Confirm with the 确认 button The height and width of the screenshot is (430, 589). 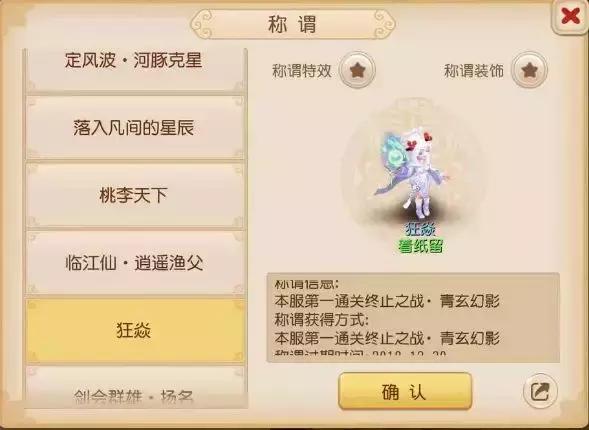point(405,391)
